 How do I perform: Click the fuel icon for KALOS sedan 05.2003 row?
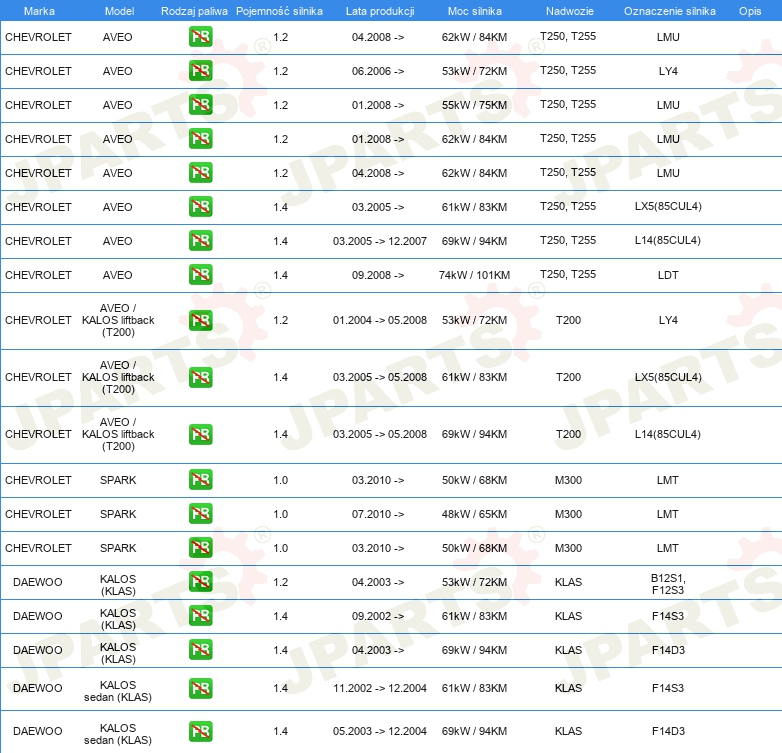tap(200, 731)
